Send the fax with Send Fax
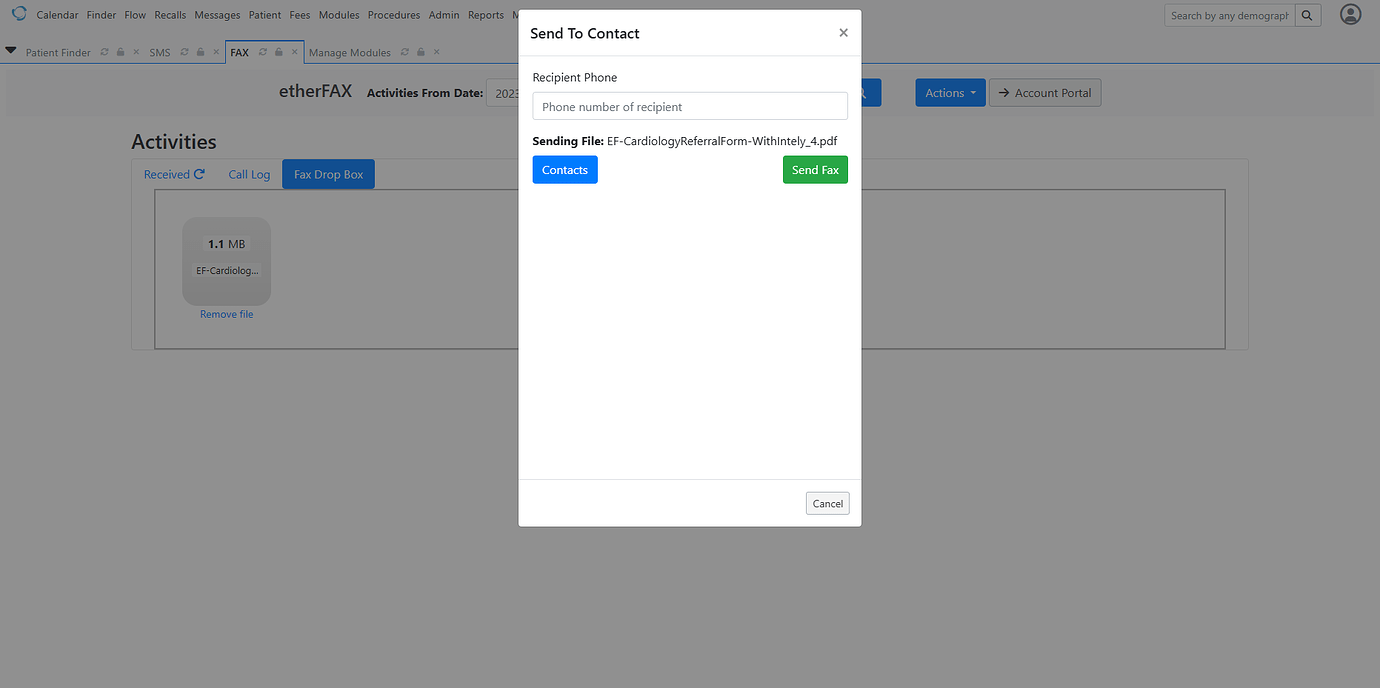Image resolution: width=1380 pixels, height=688 pixels. point(815,169)
